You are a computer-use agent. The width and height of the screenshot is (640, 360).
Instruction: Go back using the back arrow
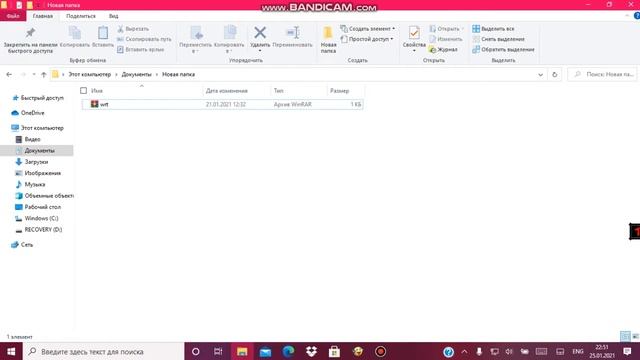(x=9, y=74)
